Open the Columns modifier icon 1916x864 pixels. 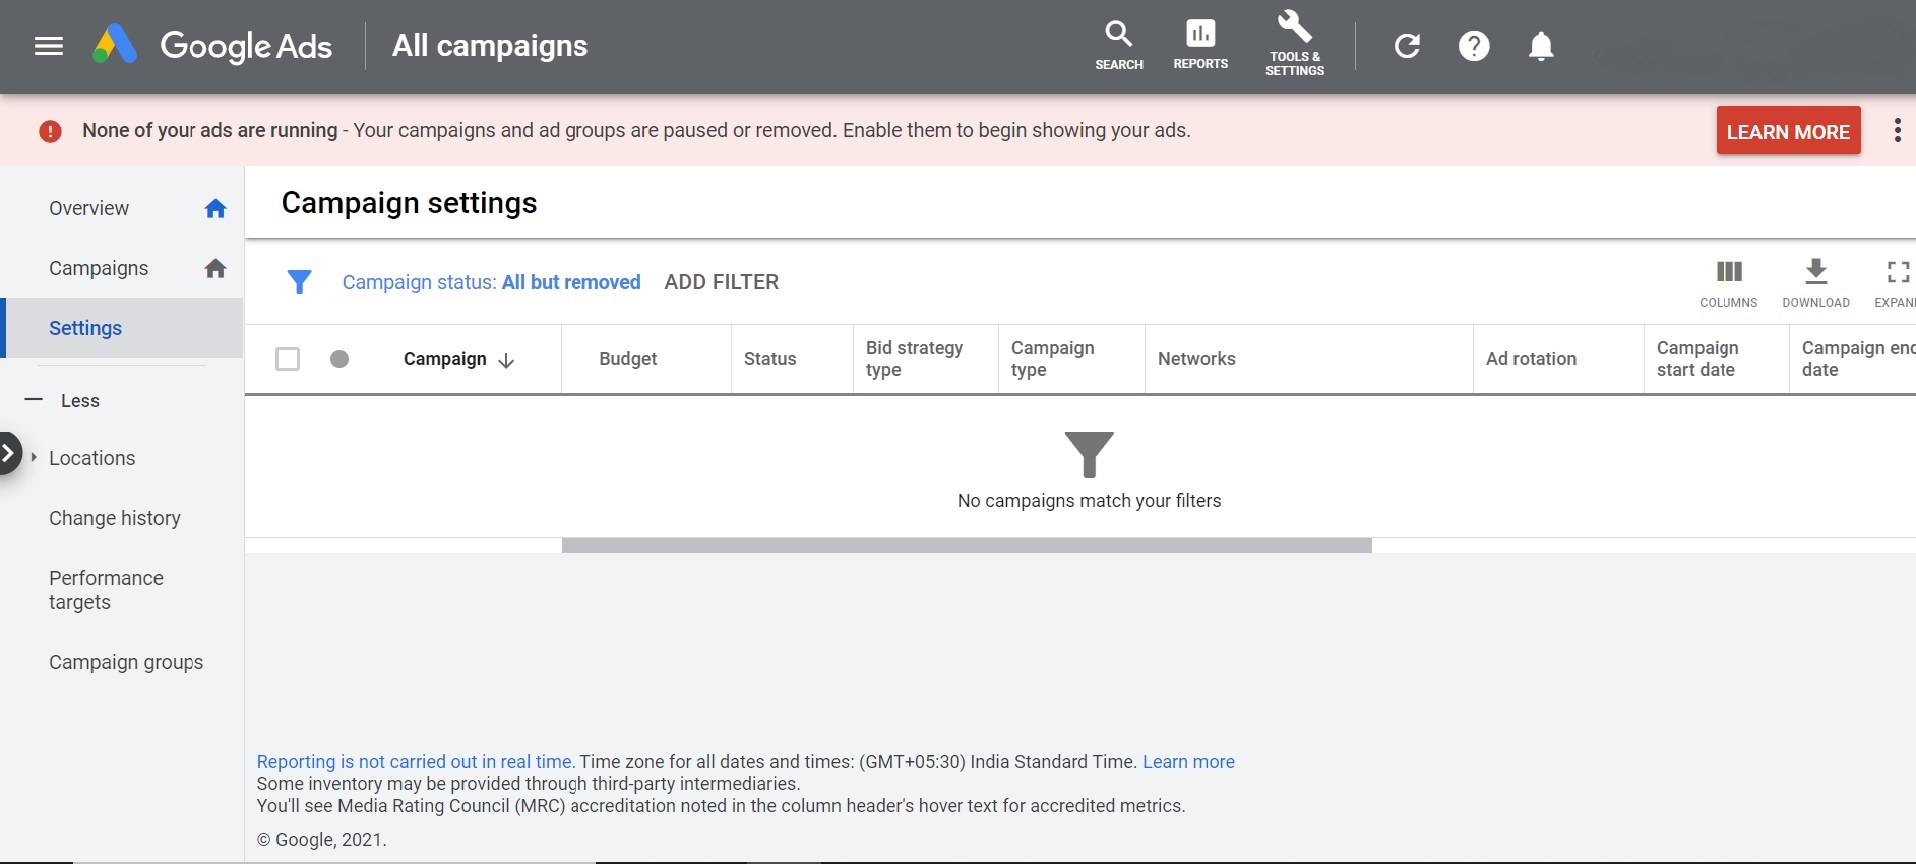(x=1728, y=272)
